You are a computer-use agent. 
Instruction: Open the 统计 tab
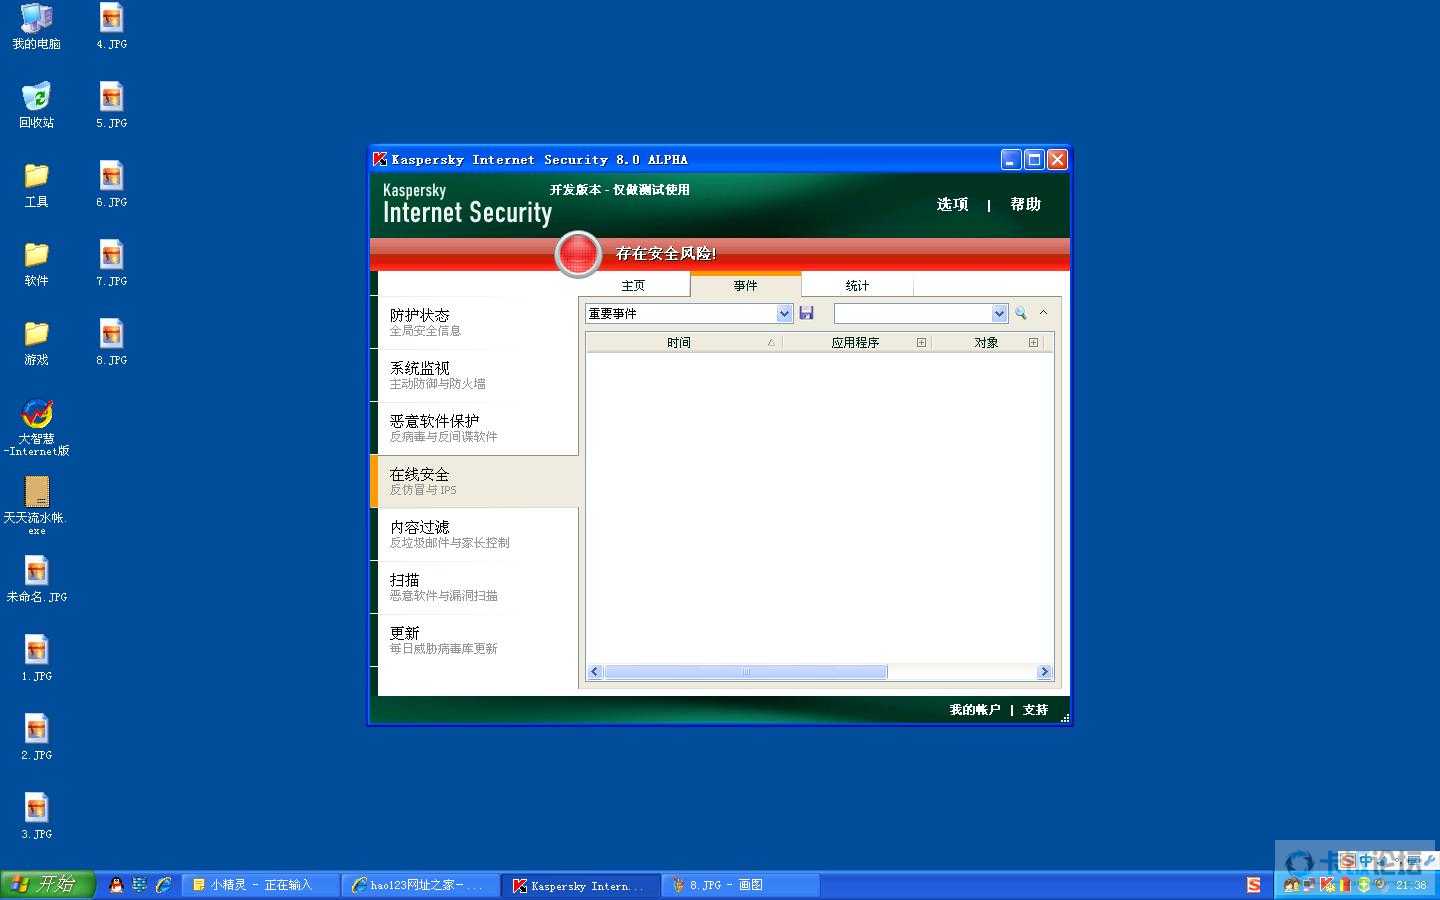pyautogui.click(x=857, y=286)
